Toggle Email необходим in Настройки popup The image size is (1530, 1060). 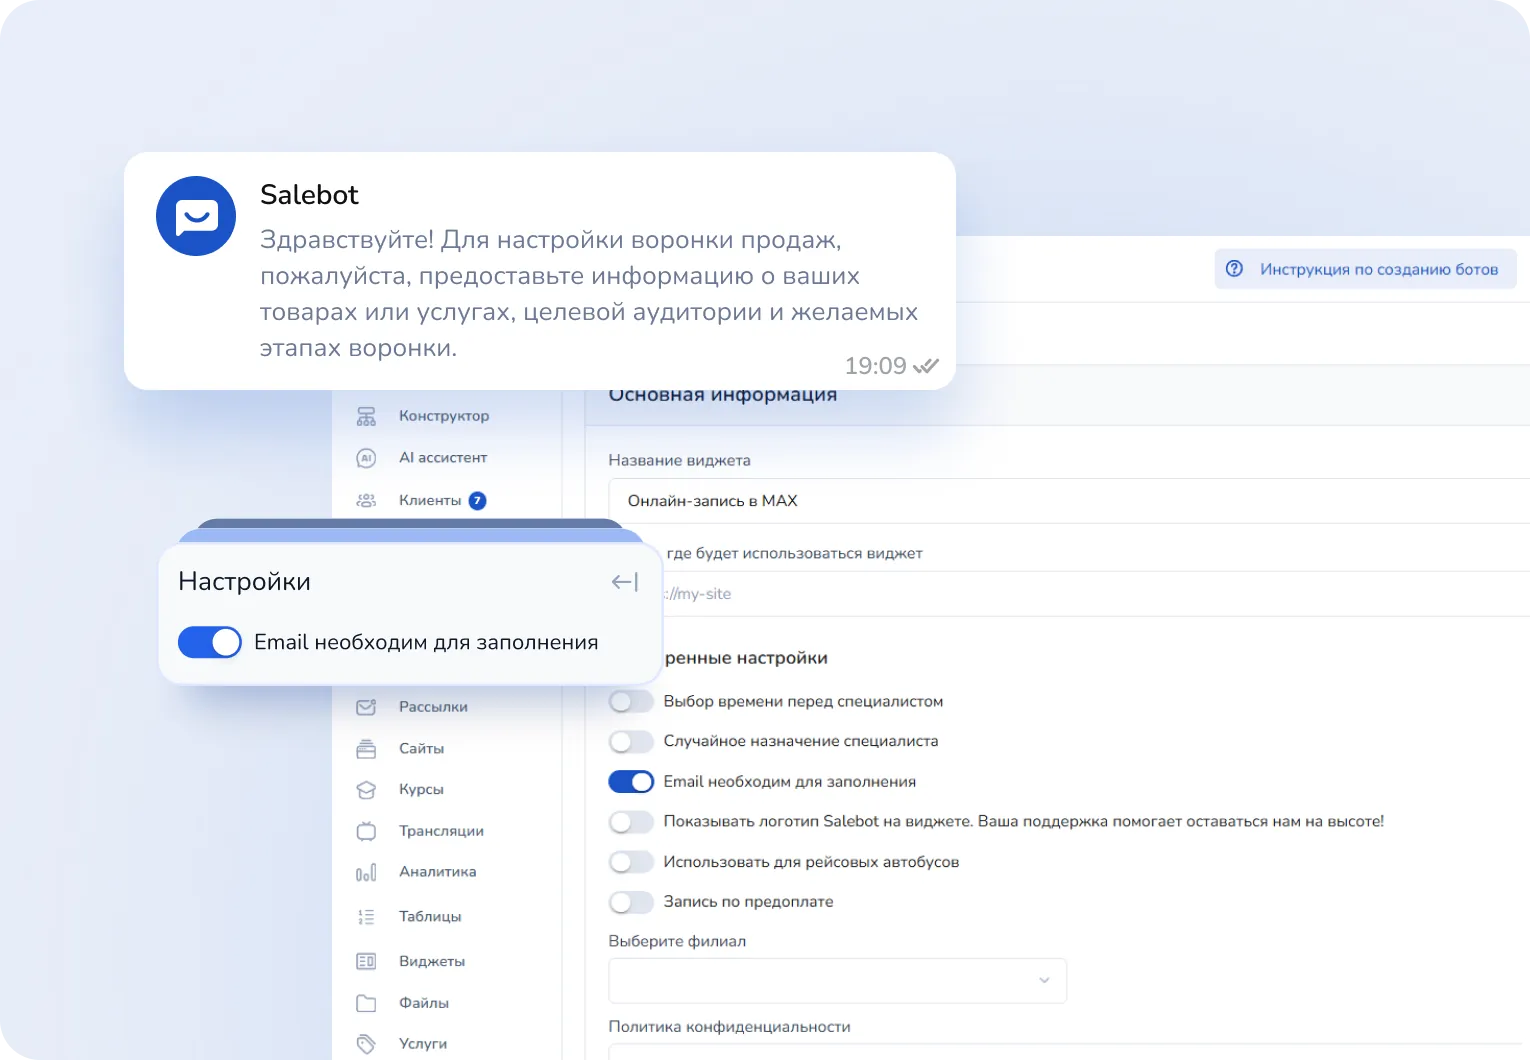coord(210,642)
